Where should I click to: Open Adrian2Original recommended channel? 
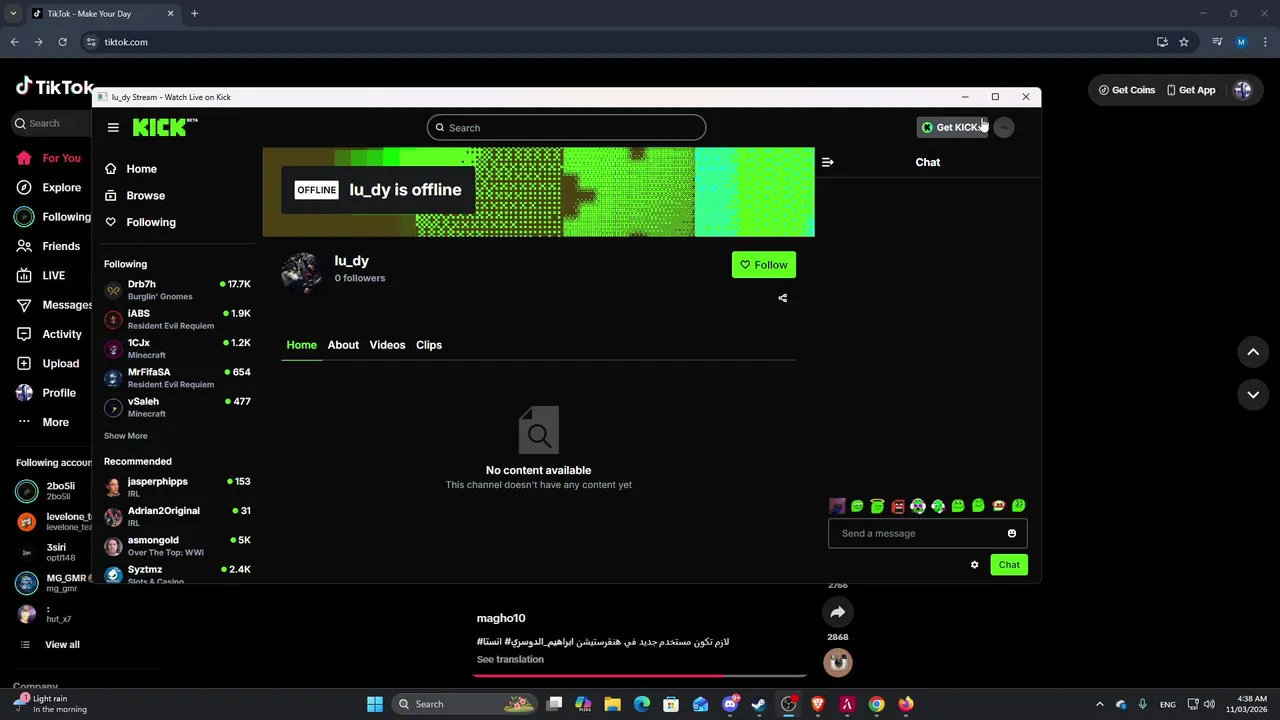click(176, 516)
